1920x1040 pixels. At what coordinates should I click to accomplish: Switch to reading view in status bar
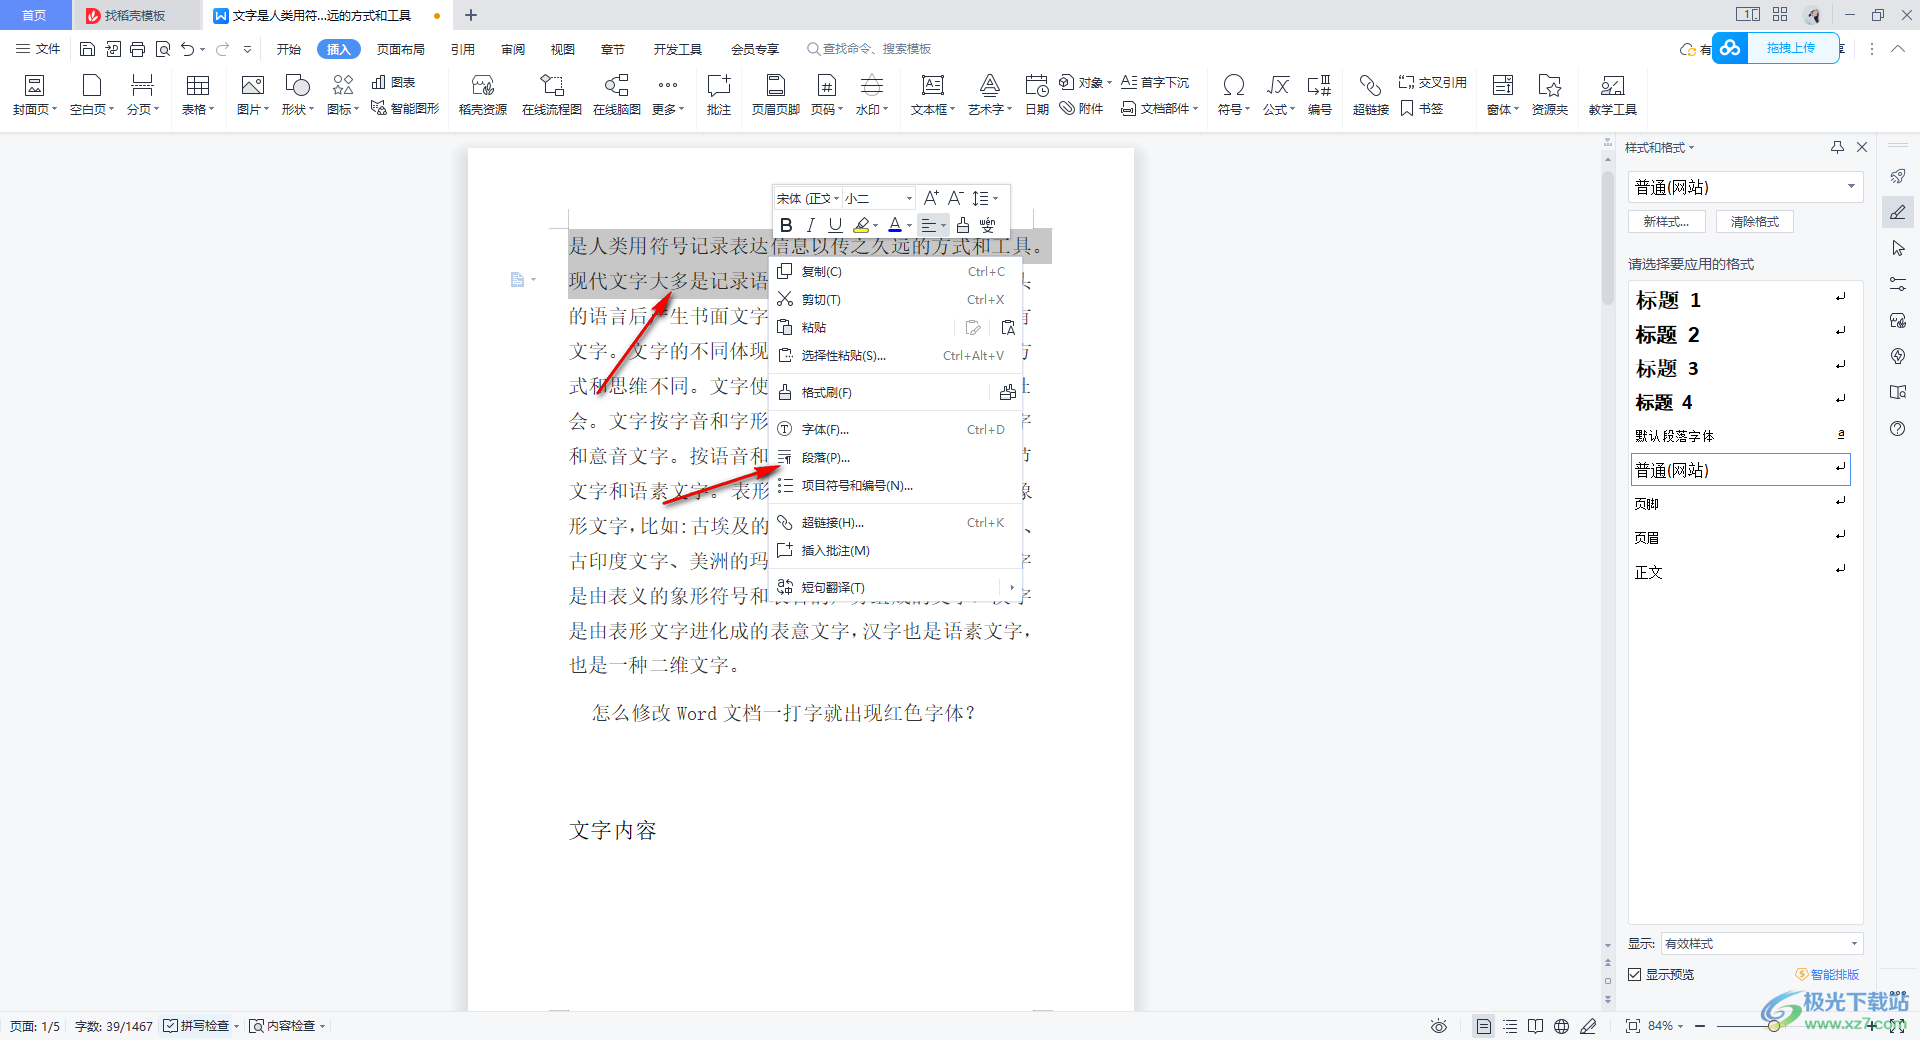coord(1536,1026)
